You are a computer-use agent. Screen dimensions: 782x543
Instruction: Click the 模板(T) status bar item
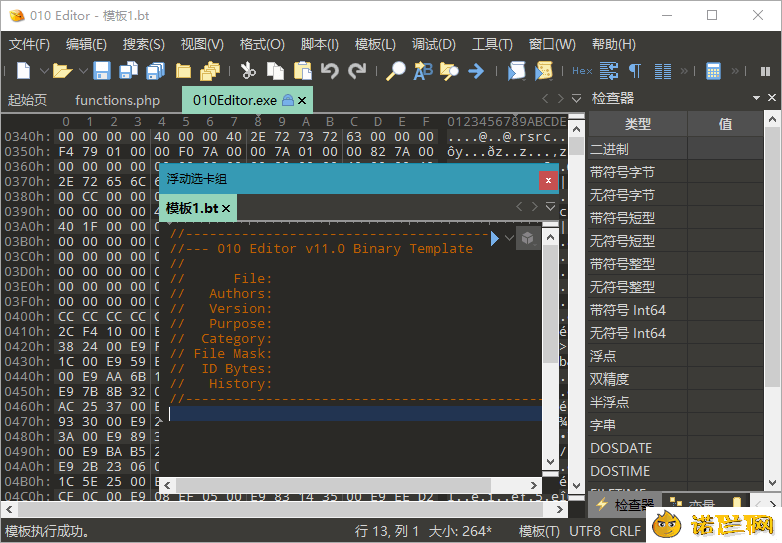pyautogui.click(x=539, y=532)
